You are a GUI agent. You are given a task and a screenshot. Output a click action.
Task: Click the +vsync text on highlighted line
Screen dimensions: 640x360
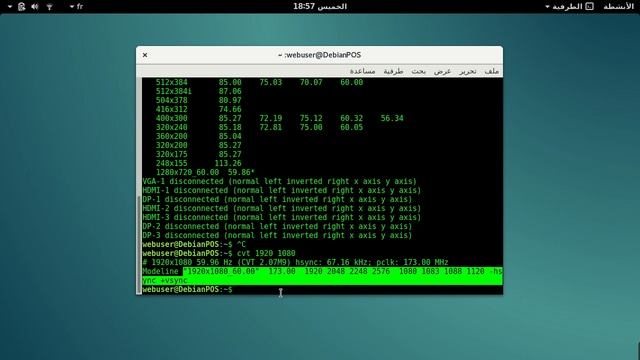click(174, 281)
